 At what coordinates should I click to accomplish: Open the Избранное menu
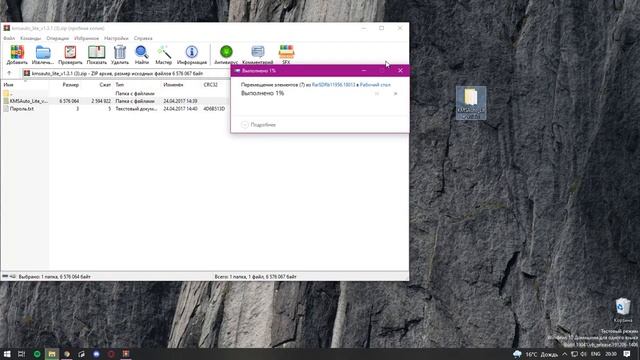tap(87, 38)
